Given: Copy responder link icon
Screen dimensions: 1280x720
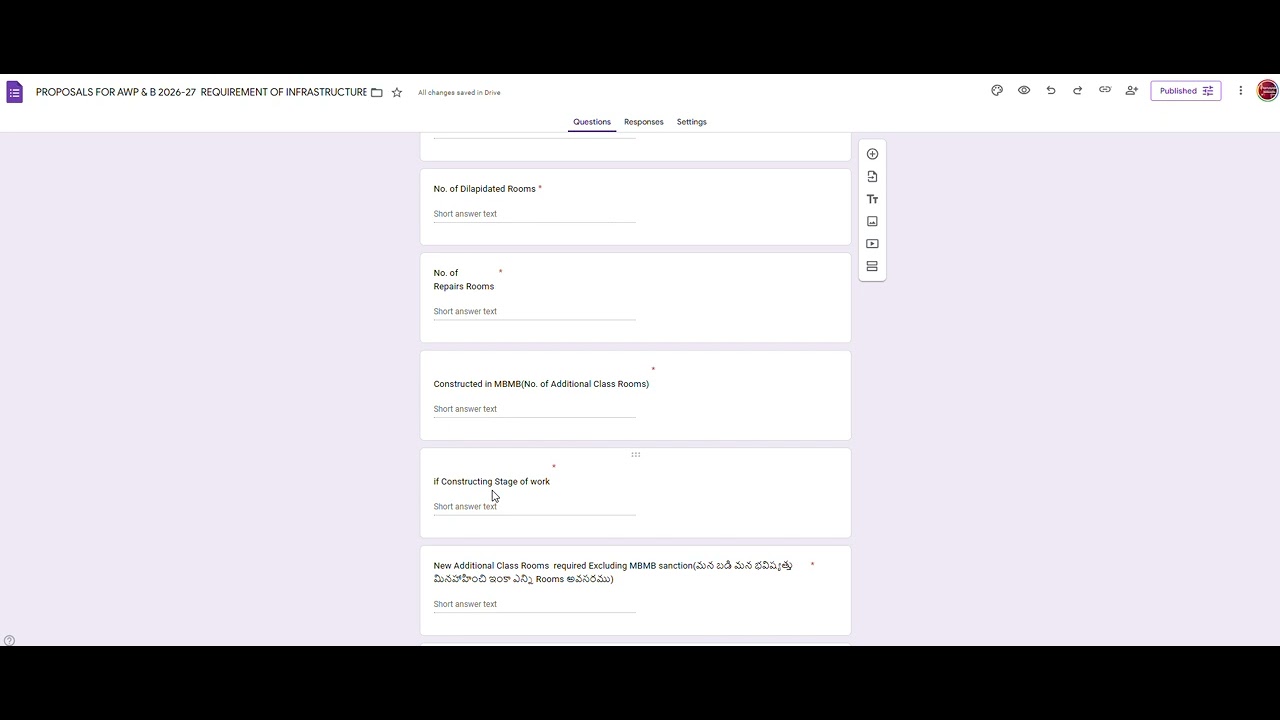Looking at the screenshot, I should tap(1105, 90).
